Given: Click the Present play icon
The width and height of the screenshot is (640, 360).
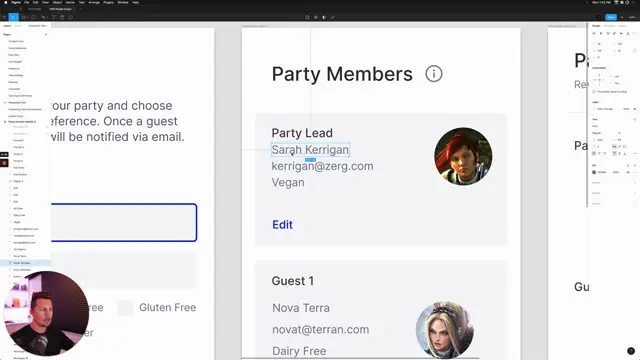Looking at the screenshot, I should coord(622,17).
